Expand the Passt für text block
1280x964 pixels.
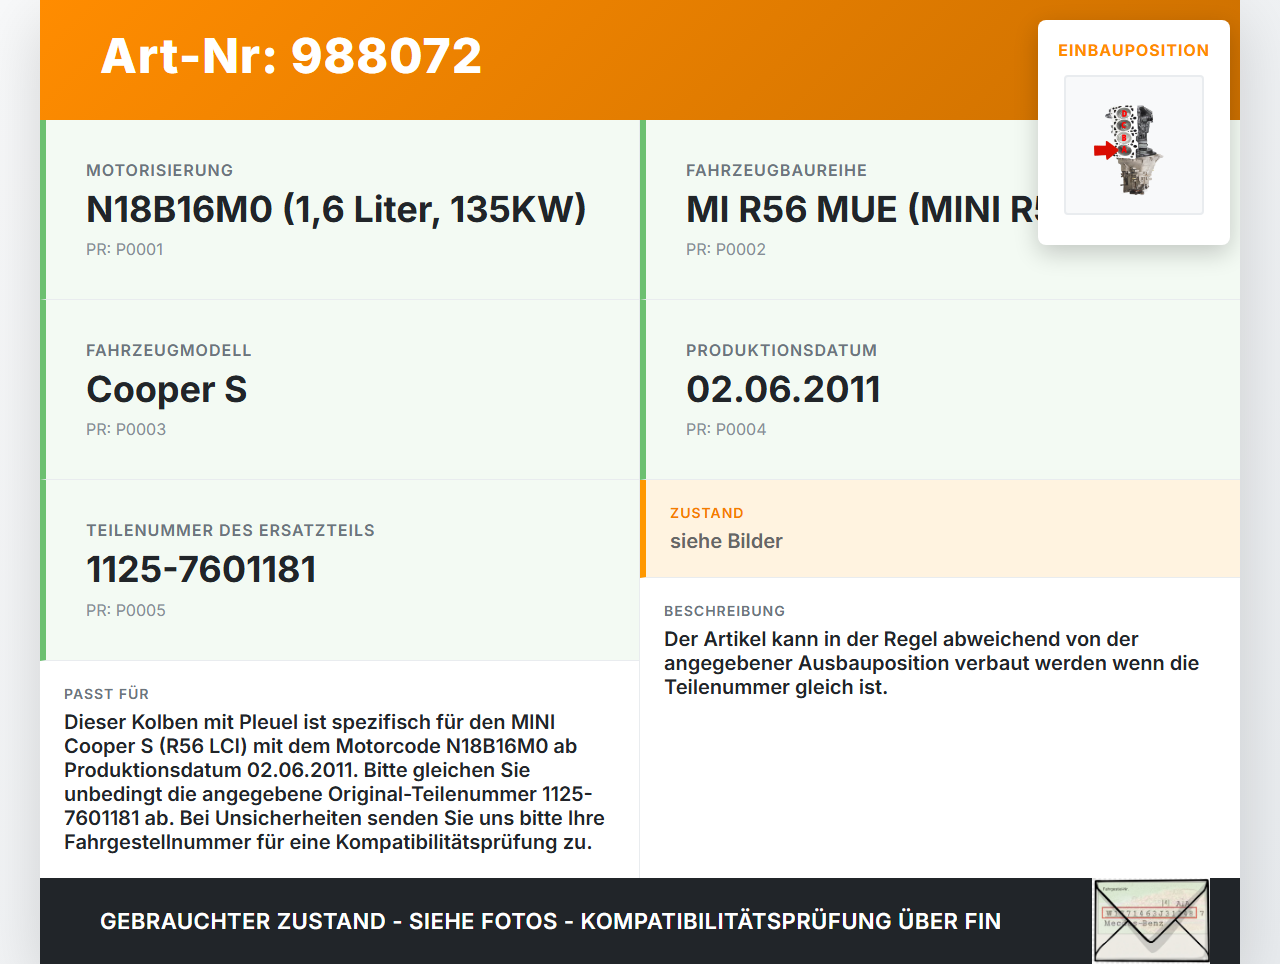tap(340, 780)
